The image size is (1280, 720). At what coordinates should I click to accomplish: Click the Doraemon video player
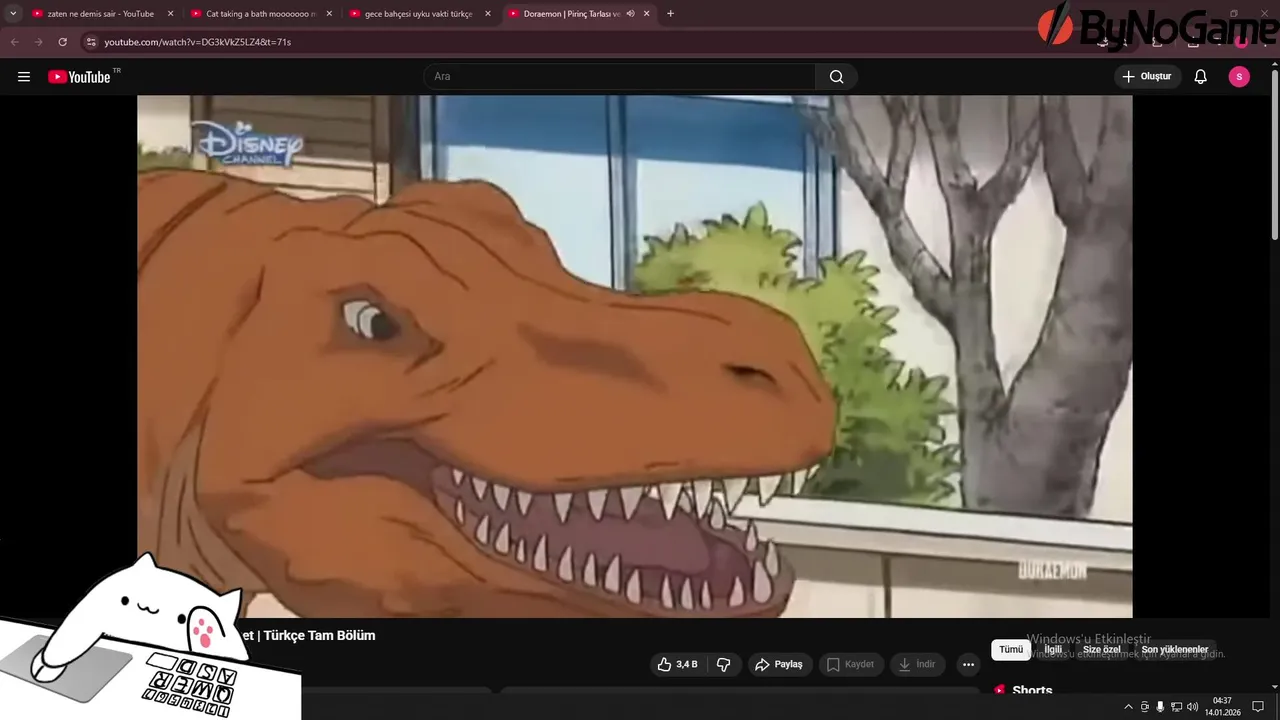click(635, 356)
